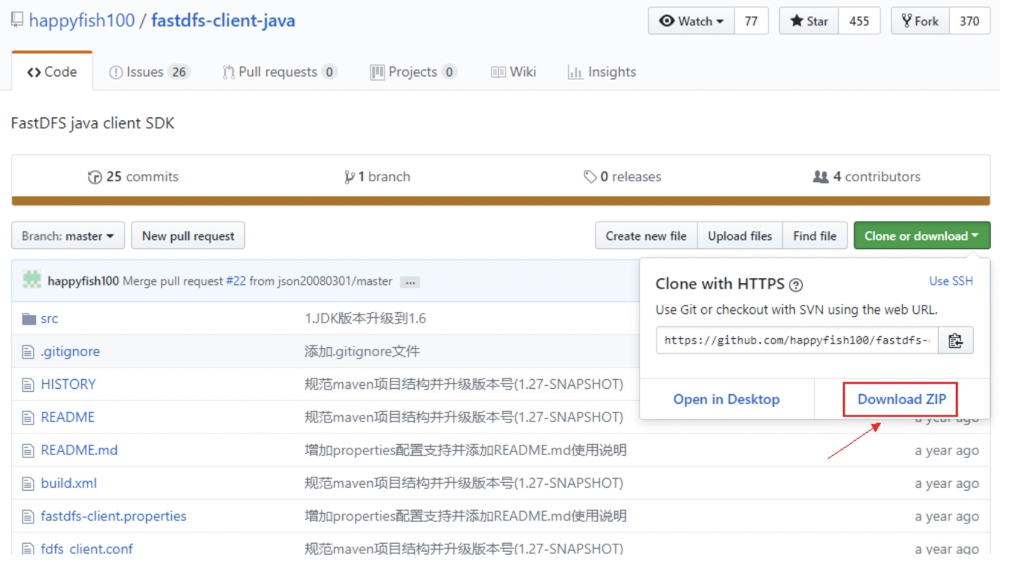Open the README file without extension
The image size is (1014, 576).
click(x=67, y=418)
